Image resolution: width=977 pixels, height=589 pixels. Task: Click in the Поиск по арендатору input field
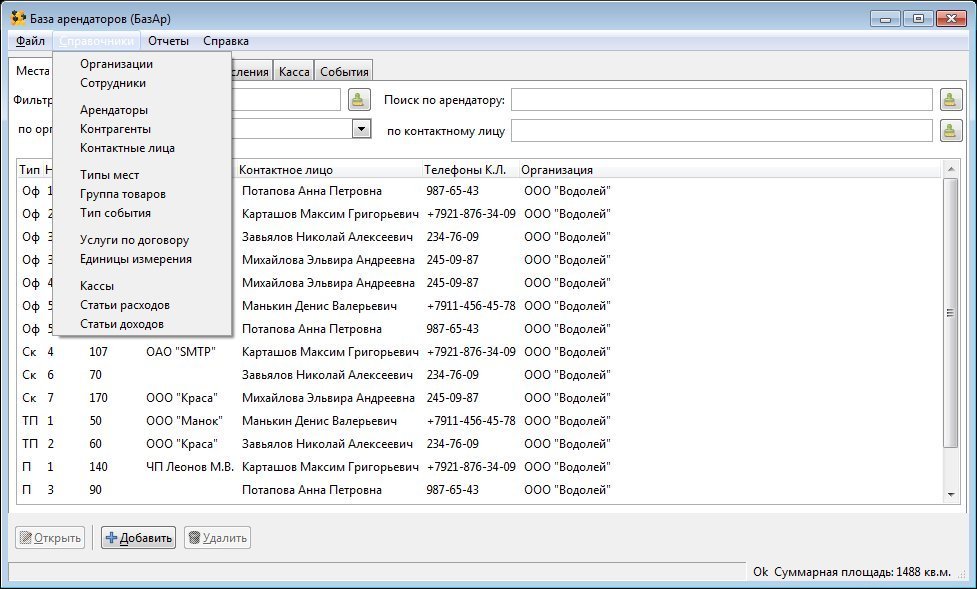coord(722,100)
